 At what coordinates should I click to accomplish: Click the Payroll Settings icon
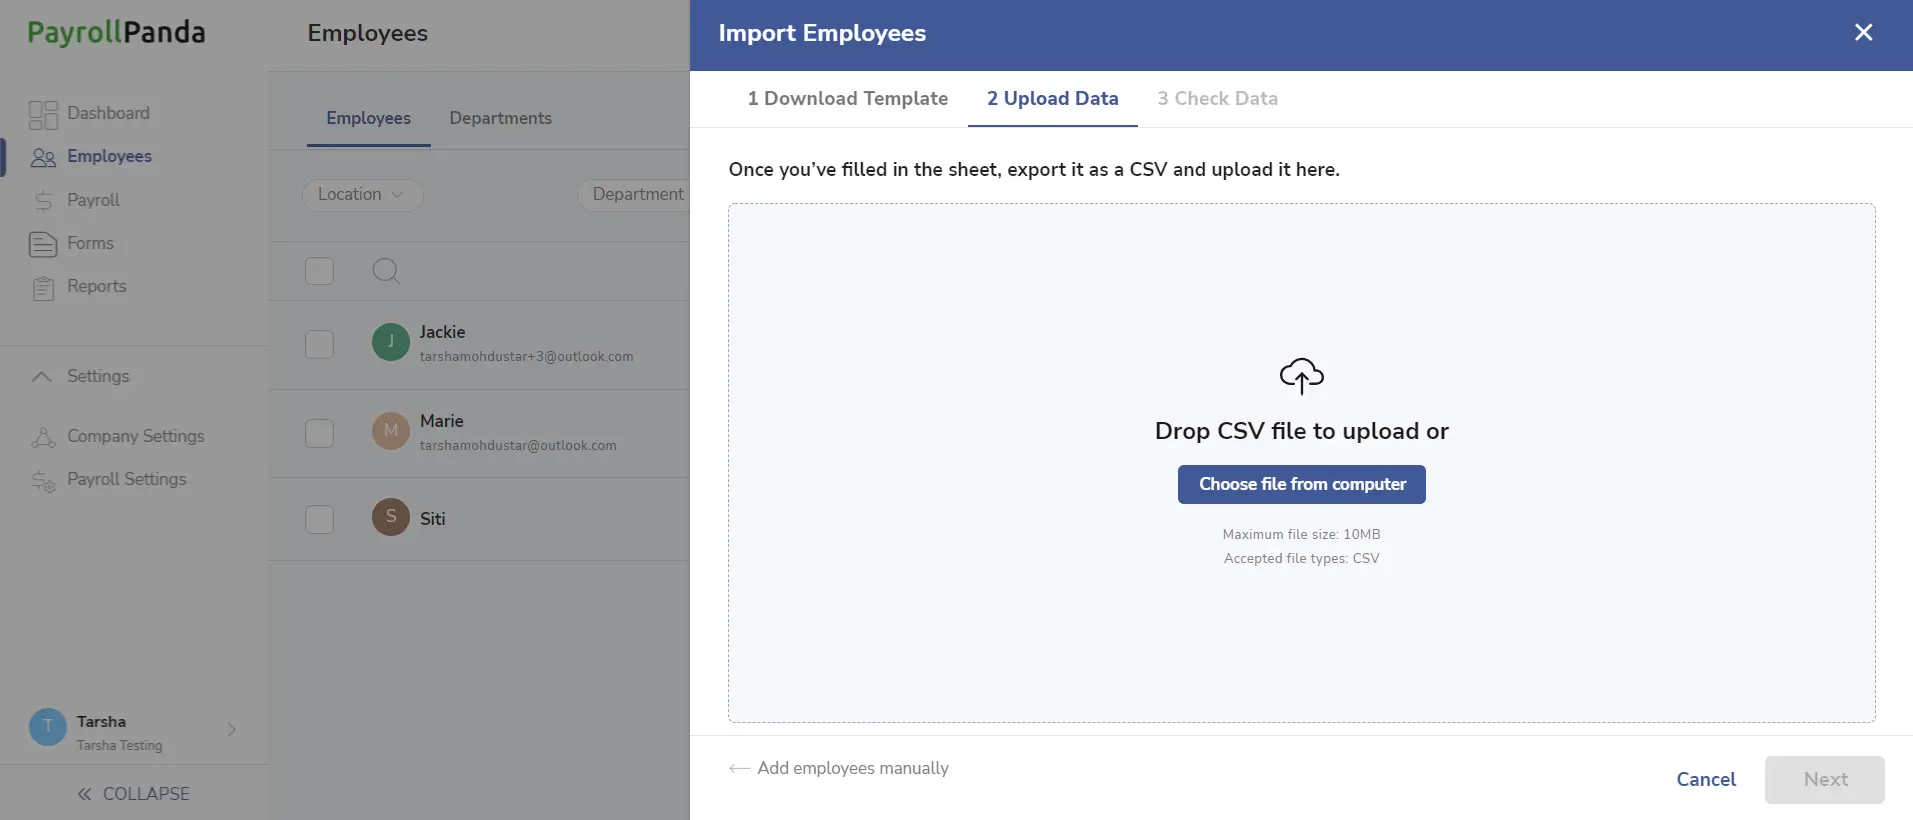pos(43,481)
